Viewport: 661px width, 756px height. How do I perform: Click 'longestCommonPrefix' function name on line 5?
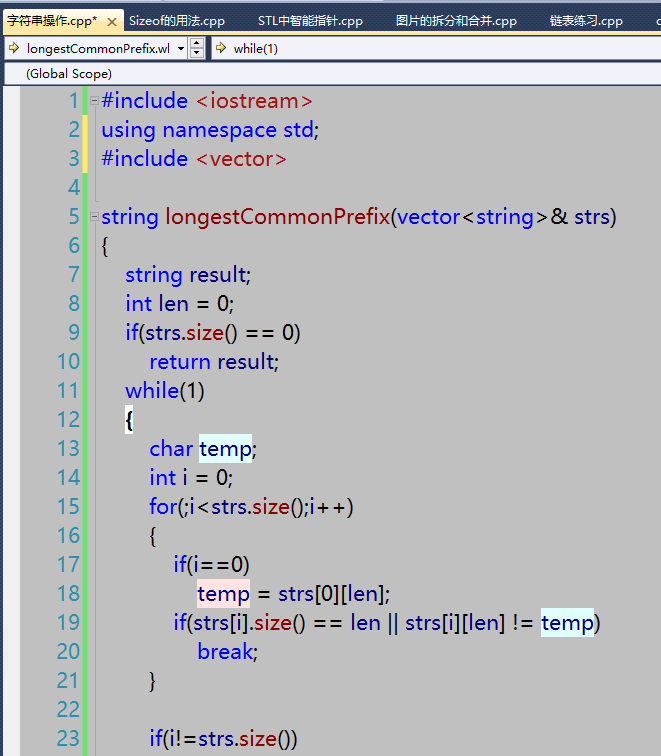click(x=277, y=217)
